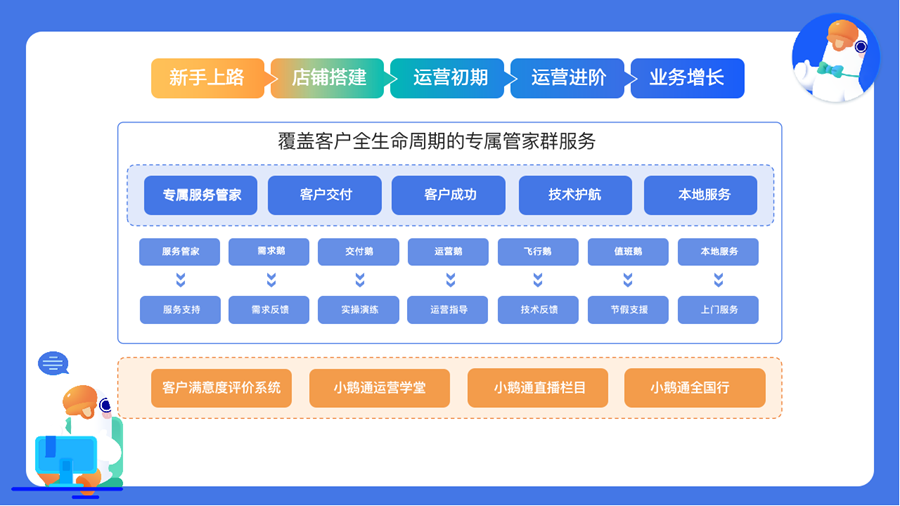Click the goose mascot avatar in the circle

835,58
